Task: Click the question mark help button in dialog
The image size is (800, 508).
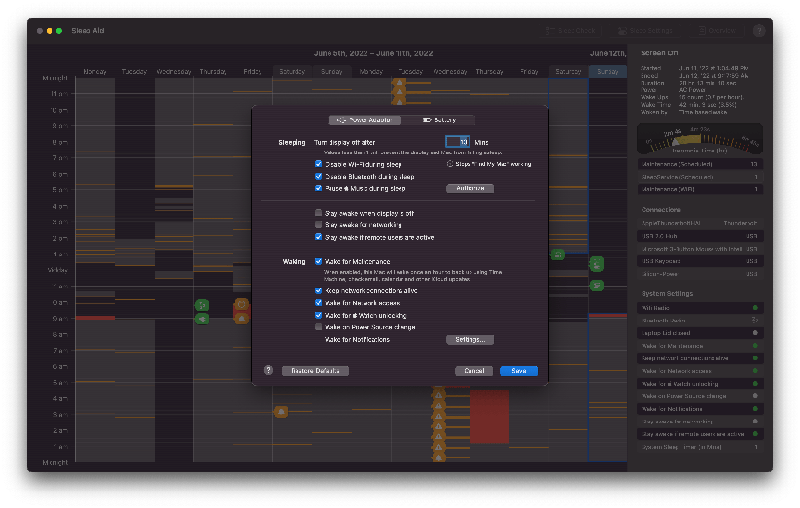Action: [x=268, y=370]
